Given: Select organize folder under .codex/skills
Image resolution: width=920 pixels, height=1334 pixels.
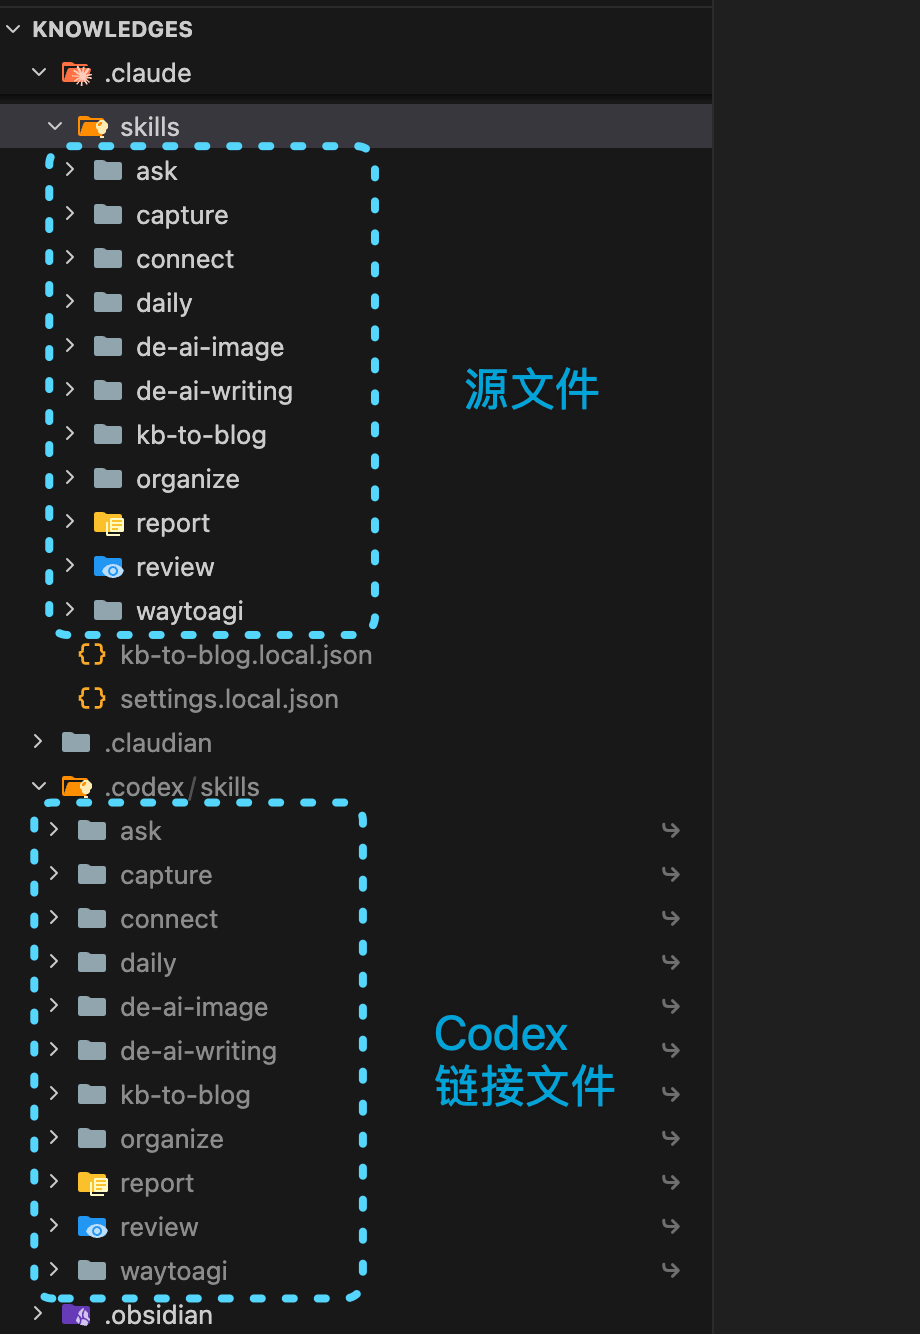Looking at the screenshot, I should (x=172, y=1139).
